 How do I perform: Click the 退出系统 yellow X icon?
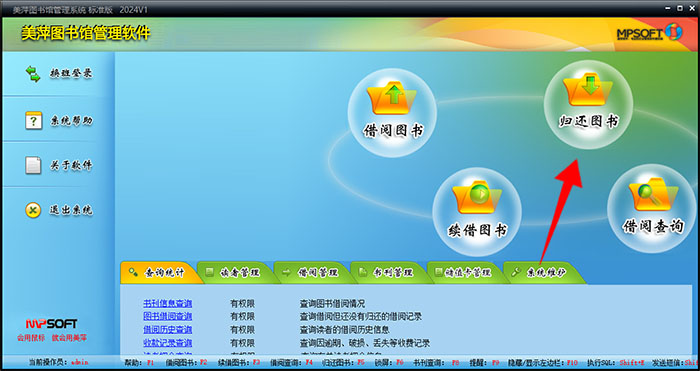click(x=33, y=210)
